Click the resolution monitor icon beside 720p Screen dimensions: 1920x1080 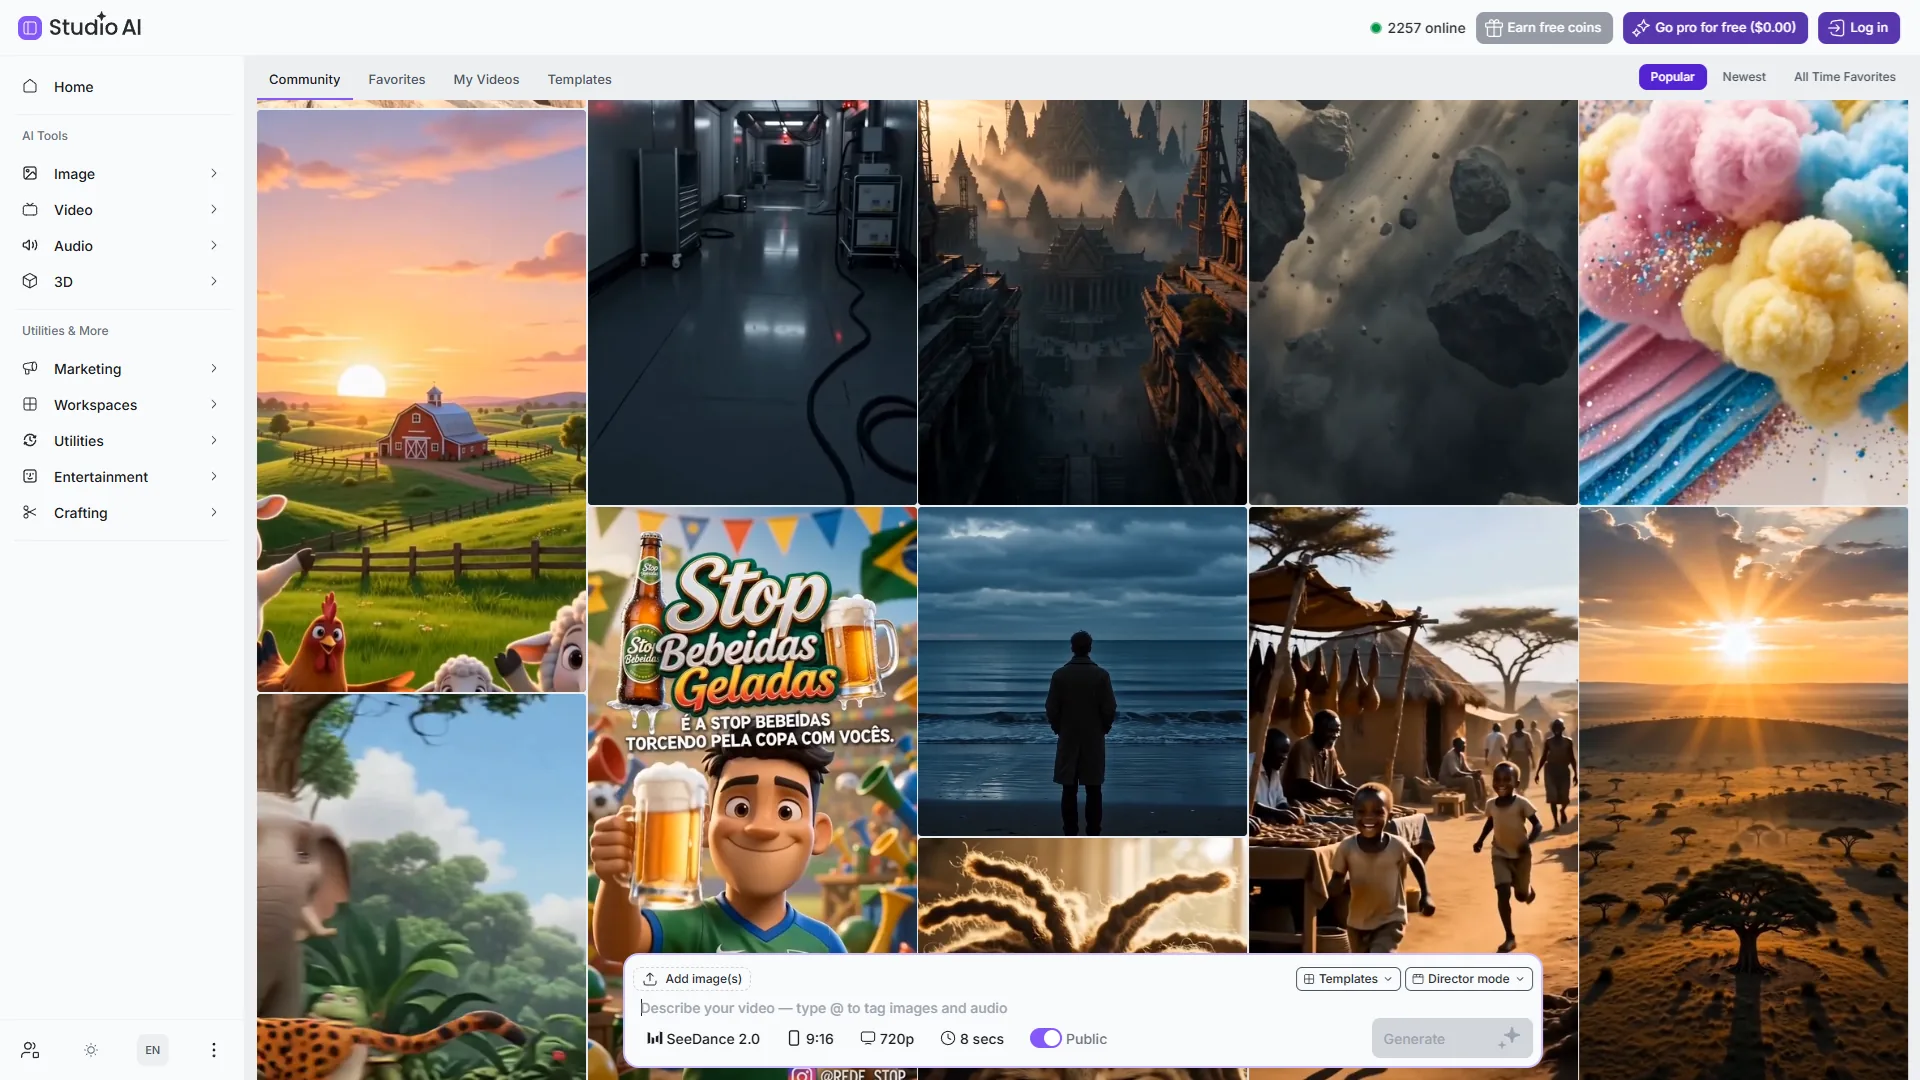[868, 1038]
